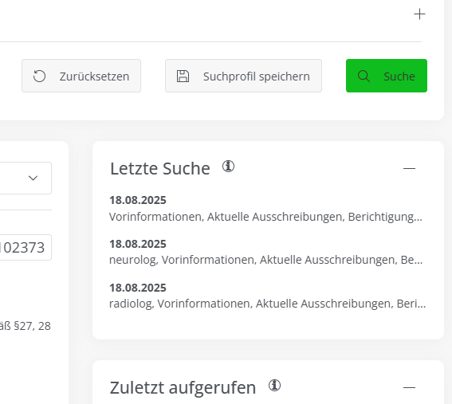The height and width of the screenshot is (404, 452).
Task: Start search with green Suche button
Action: (386, 76)
